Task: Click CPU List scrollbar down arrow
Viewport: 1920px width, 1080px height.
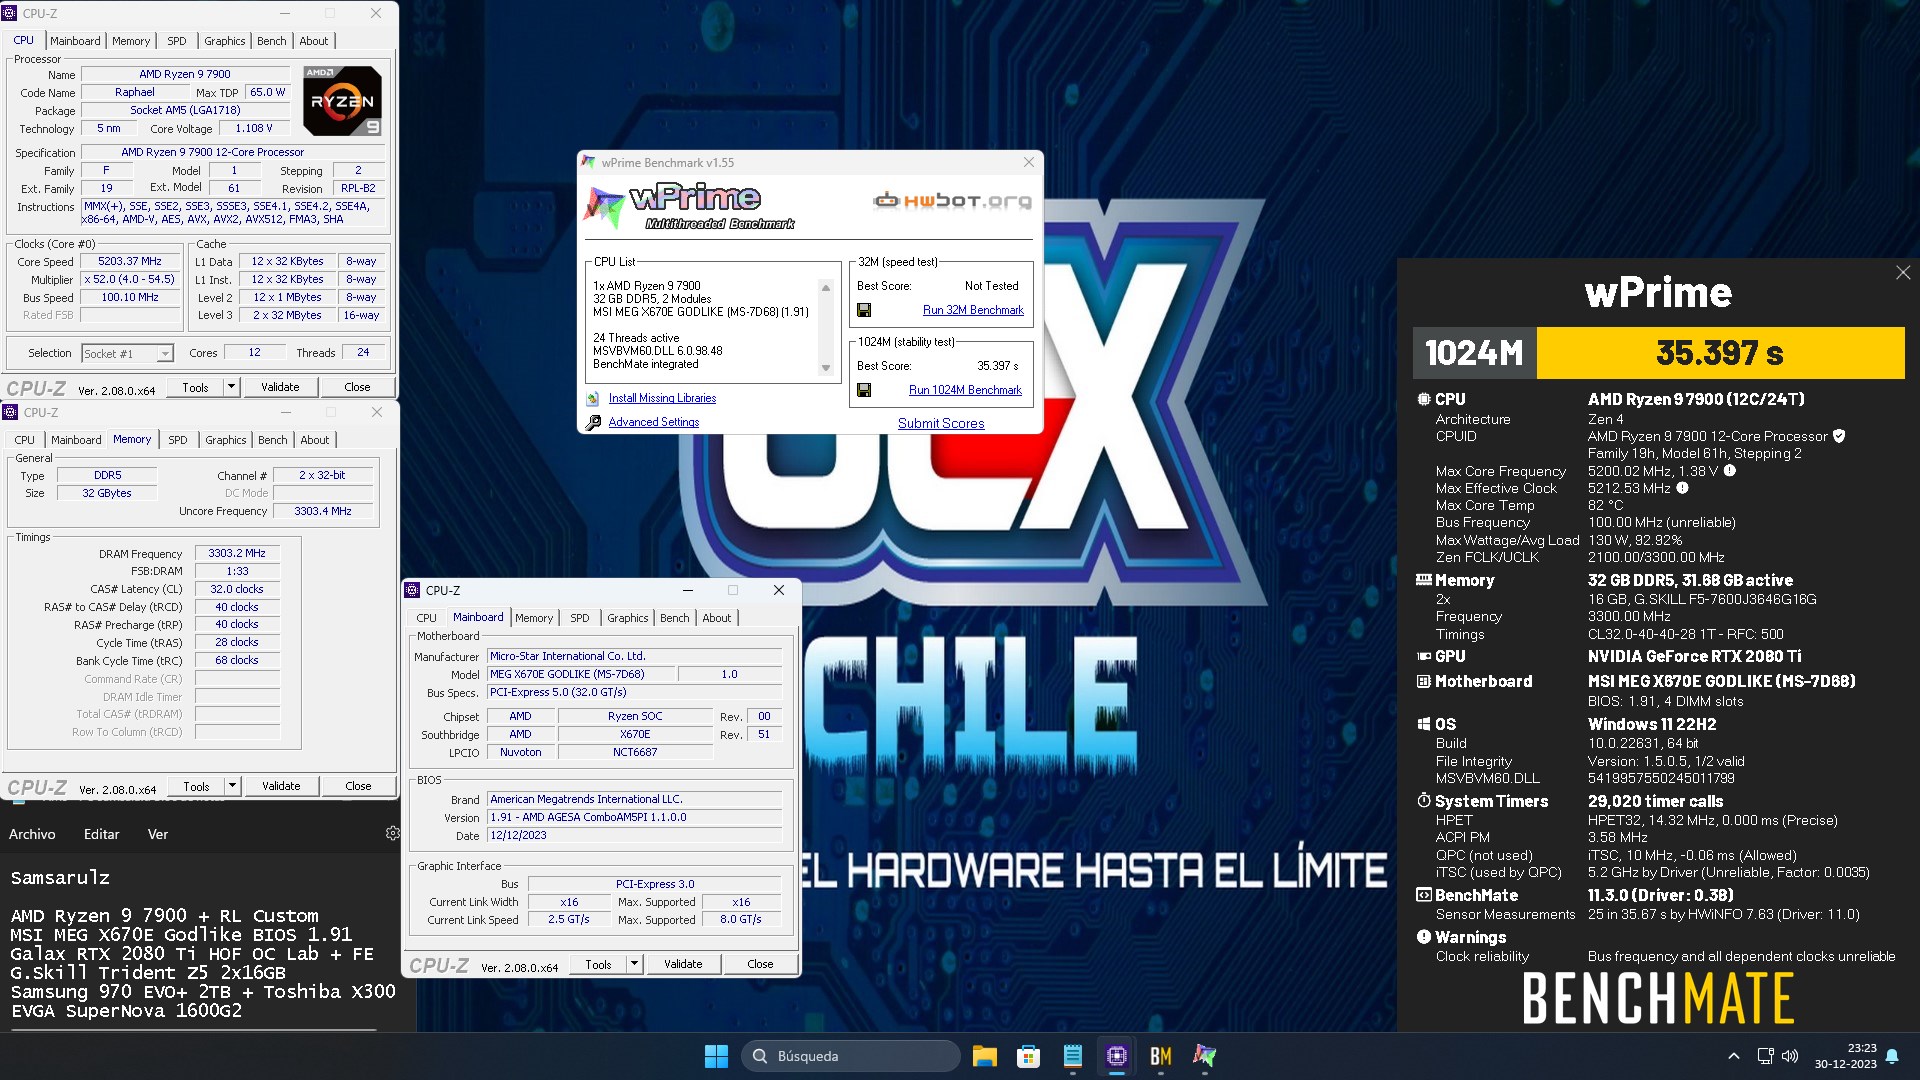Action: coord(826,368)
